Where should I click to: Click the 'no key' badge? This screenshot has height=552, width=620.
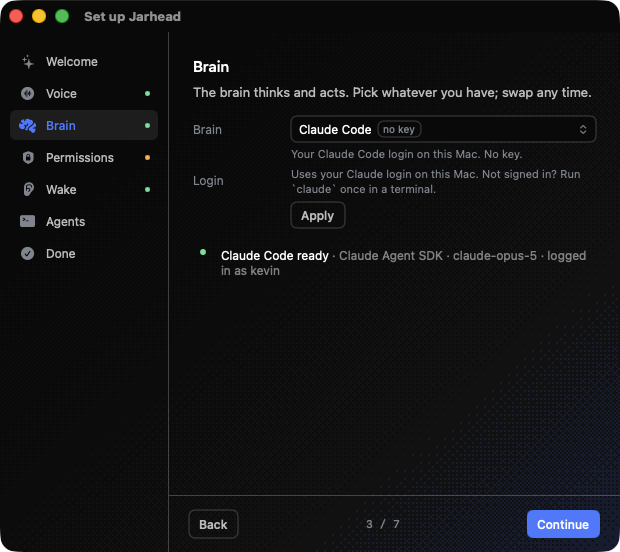point(399,129)
